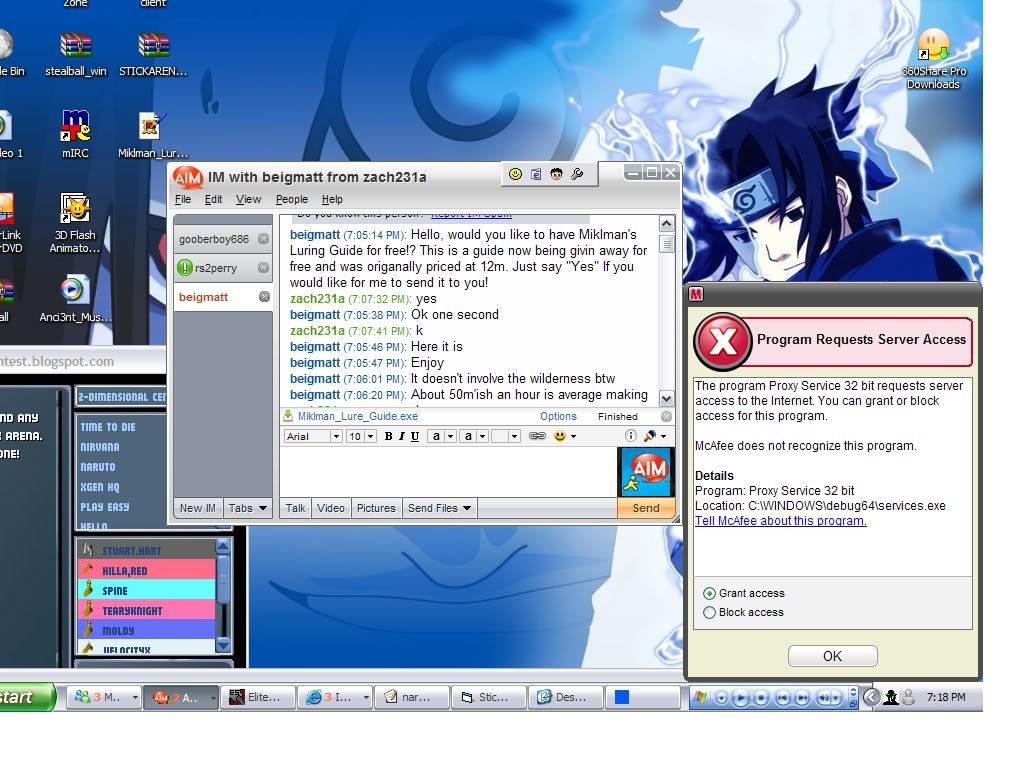The image size is (1024, 768).
Task: Select Block access radio button
Action: [x=709, y=613]
